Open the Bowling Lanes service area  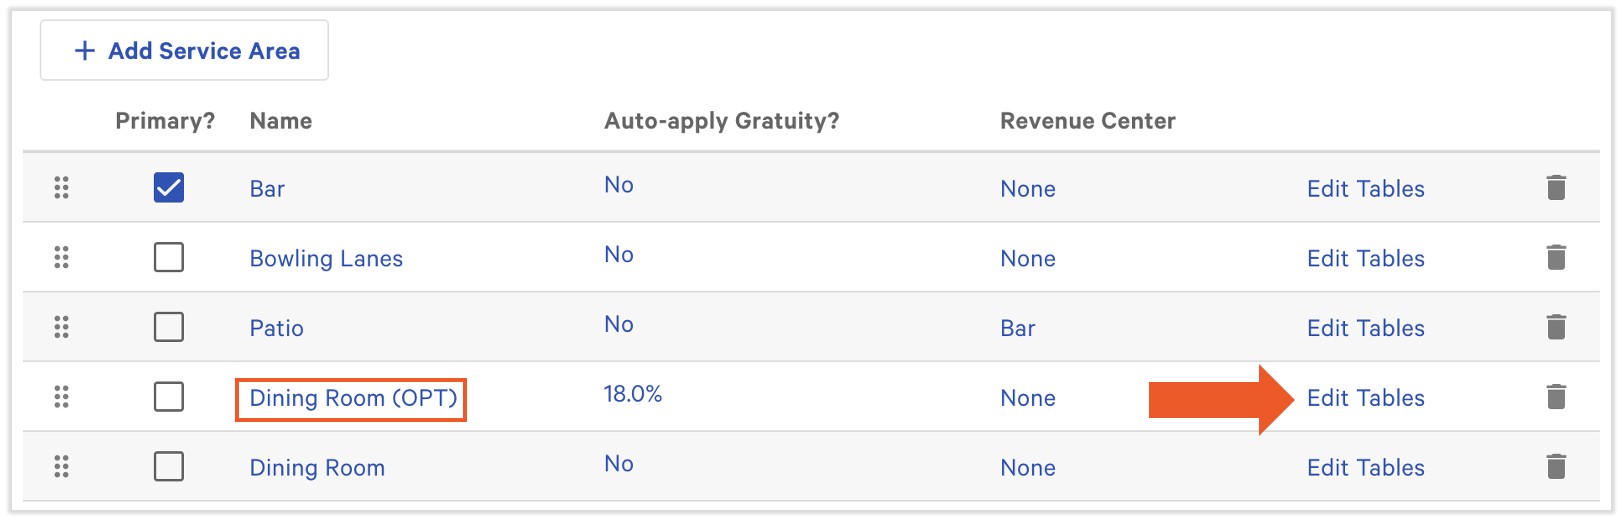(326, 259)
